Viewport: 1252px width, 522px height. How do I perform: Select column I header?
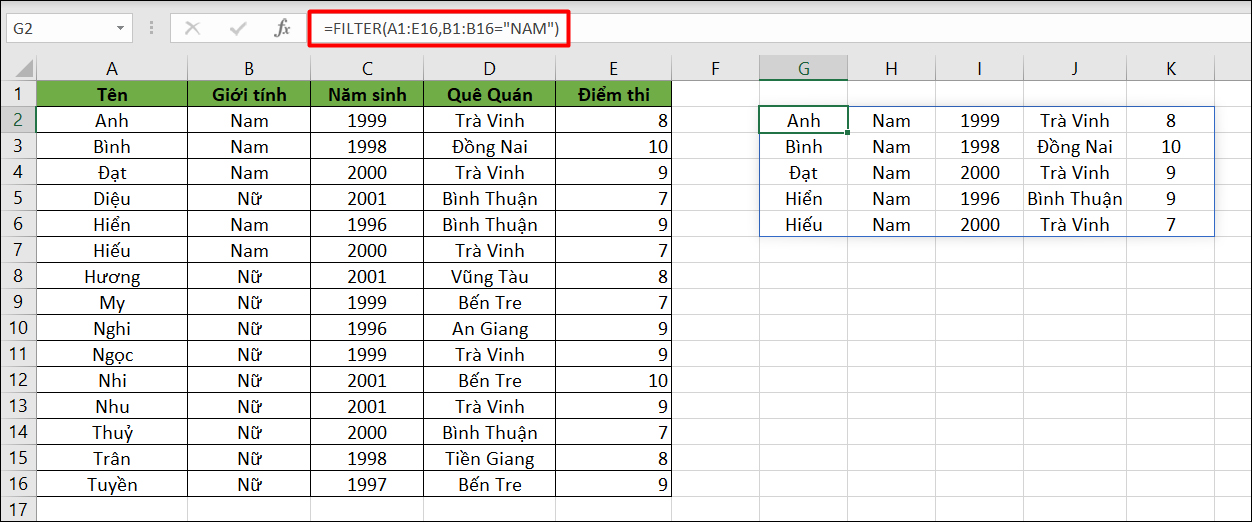979,68
